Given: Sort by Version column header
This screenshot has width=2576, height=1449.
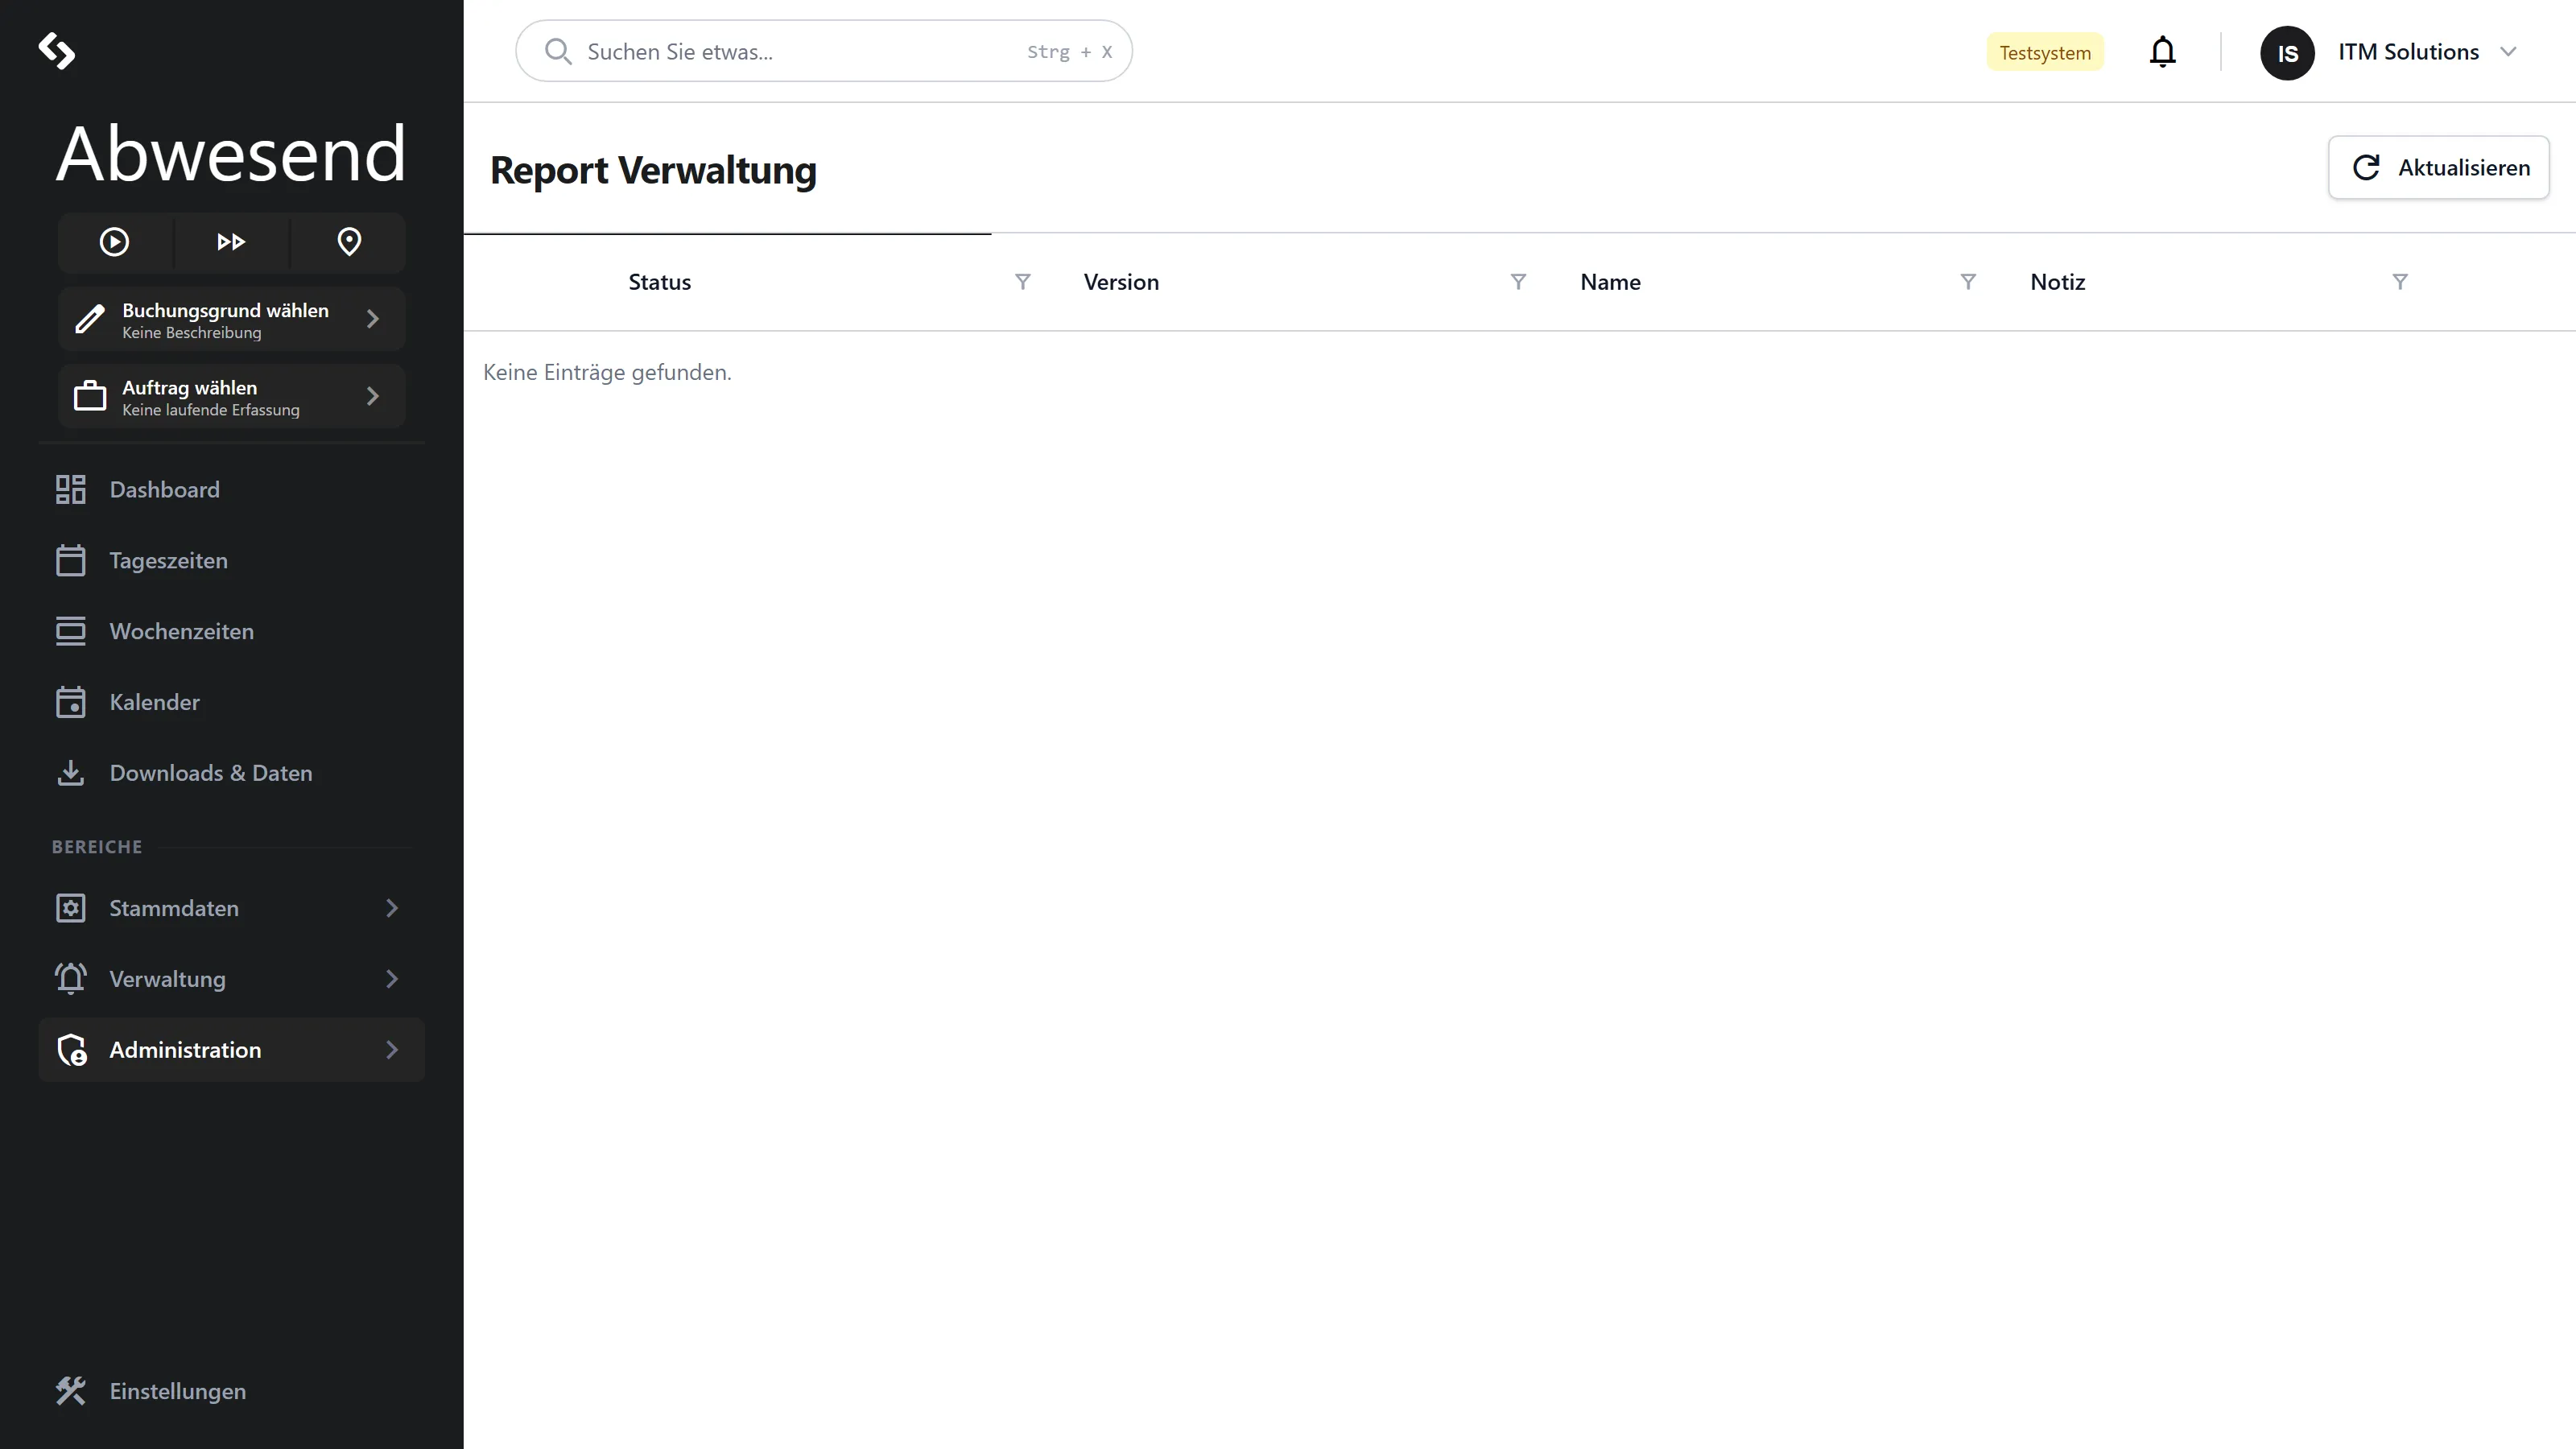Looking at the screenshot, I should click(x=1122, y=283).
